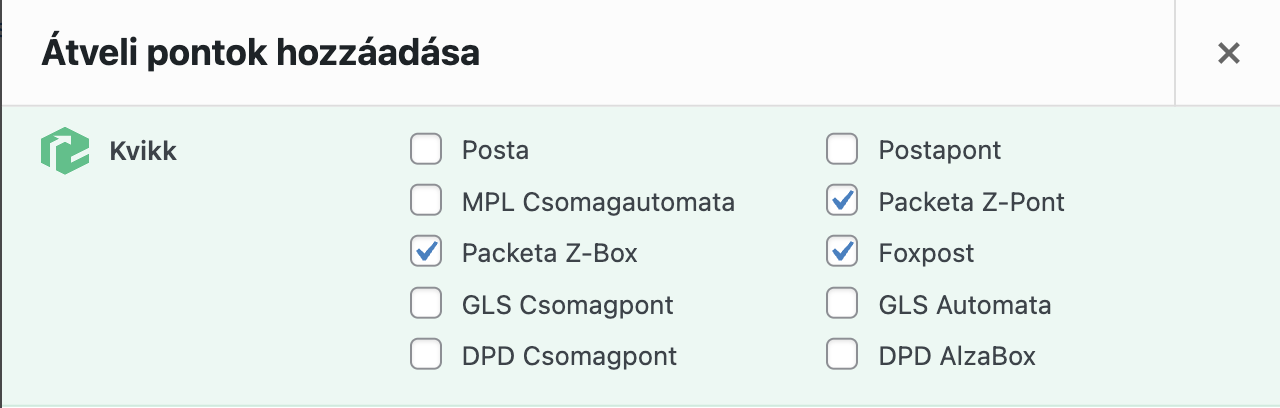Mark the DPD Csomagpont checkbox

426,354
